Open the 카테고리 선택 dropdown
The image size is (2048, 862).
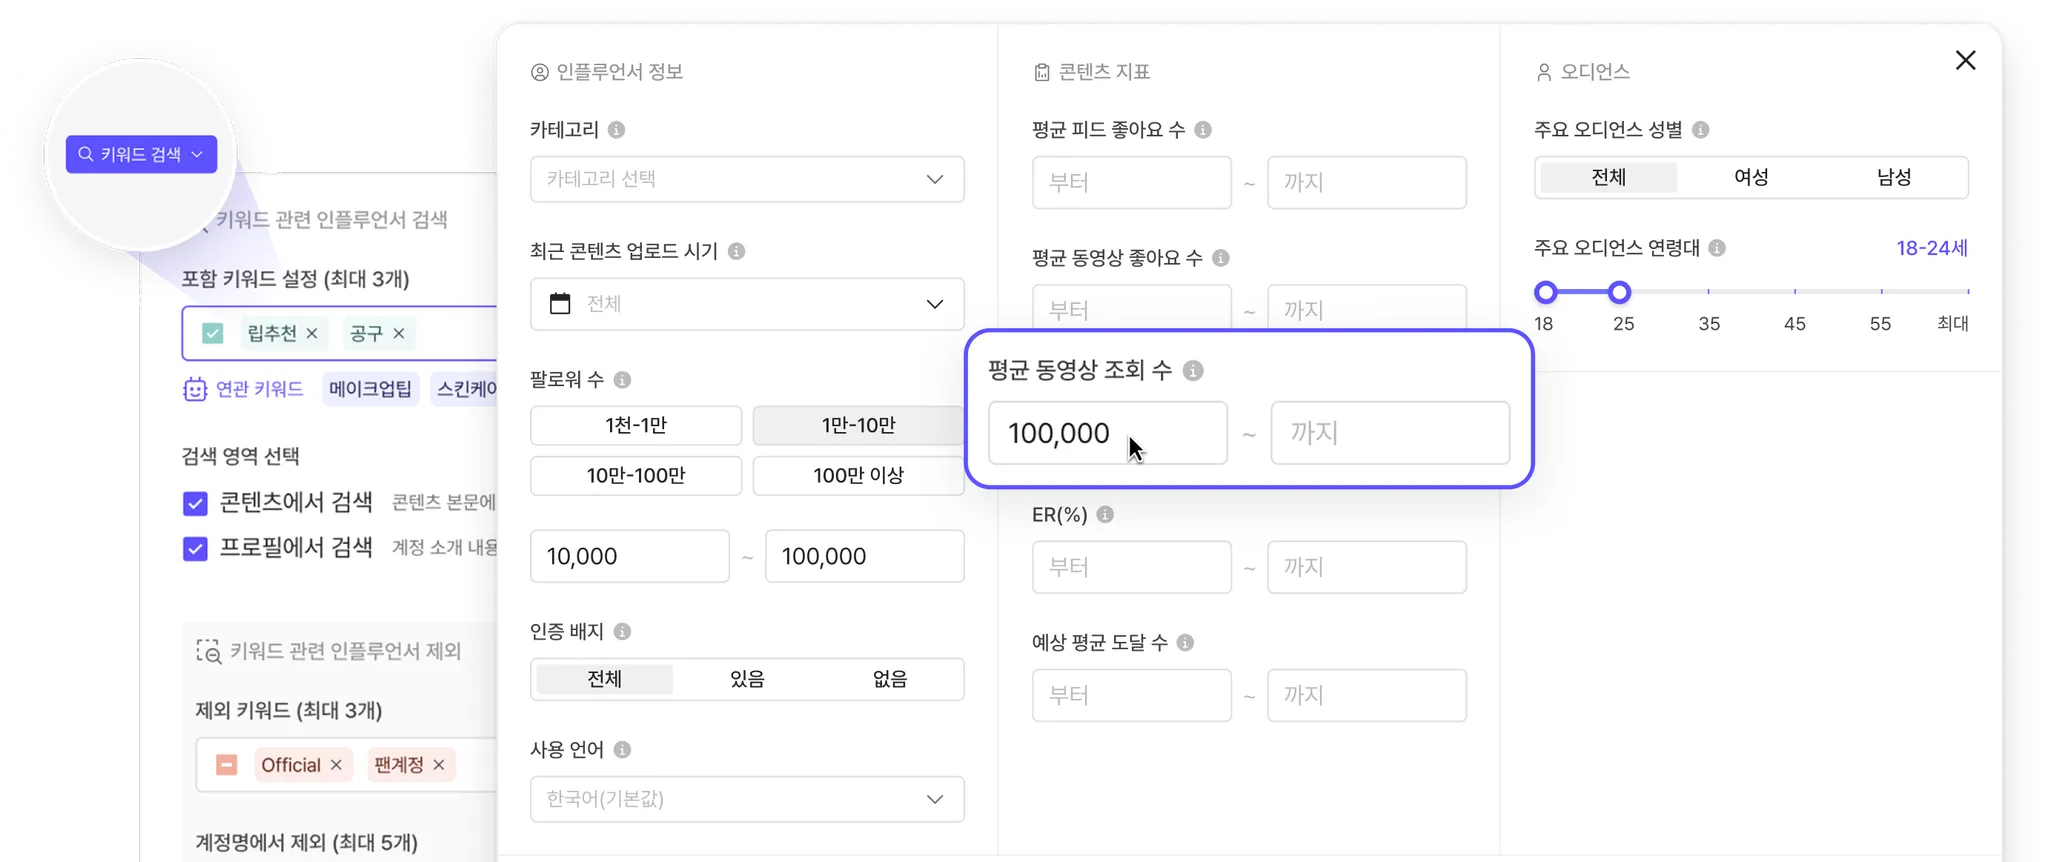[747, 179]
